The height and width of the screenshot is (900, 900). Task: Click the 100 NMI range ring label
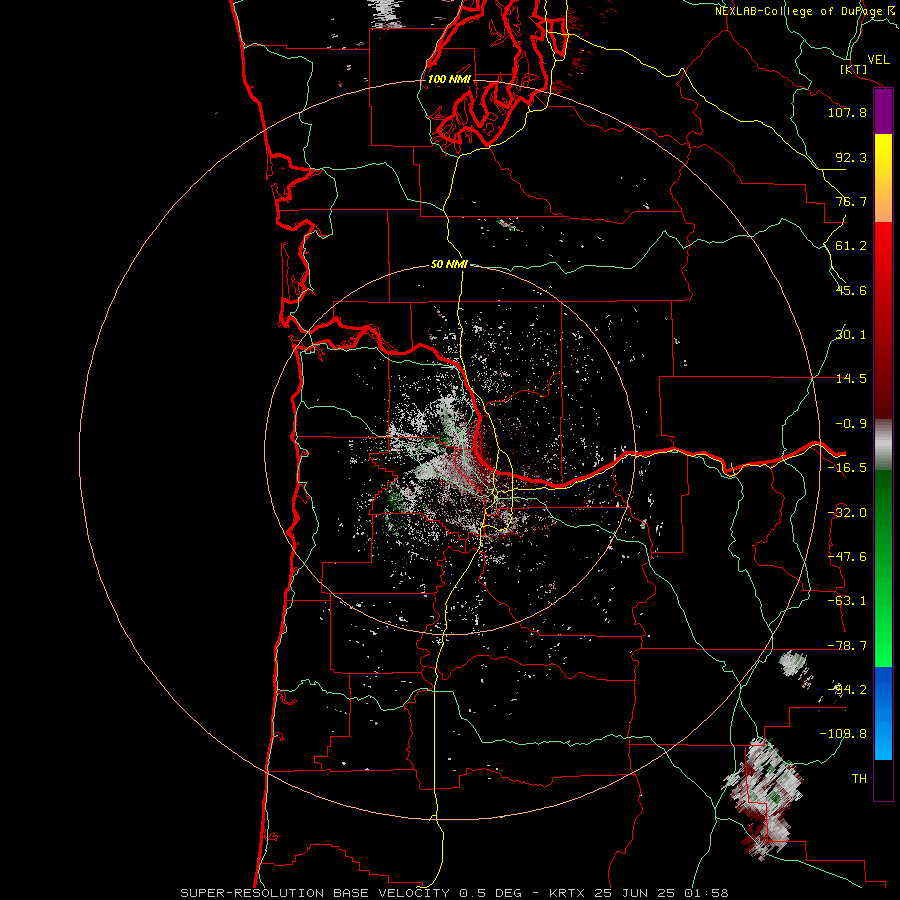pos(449,79)
